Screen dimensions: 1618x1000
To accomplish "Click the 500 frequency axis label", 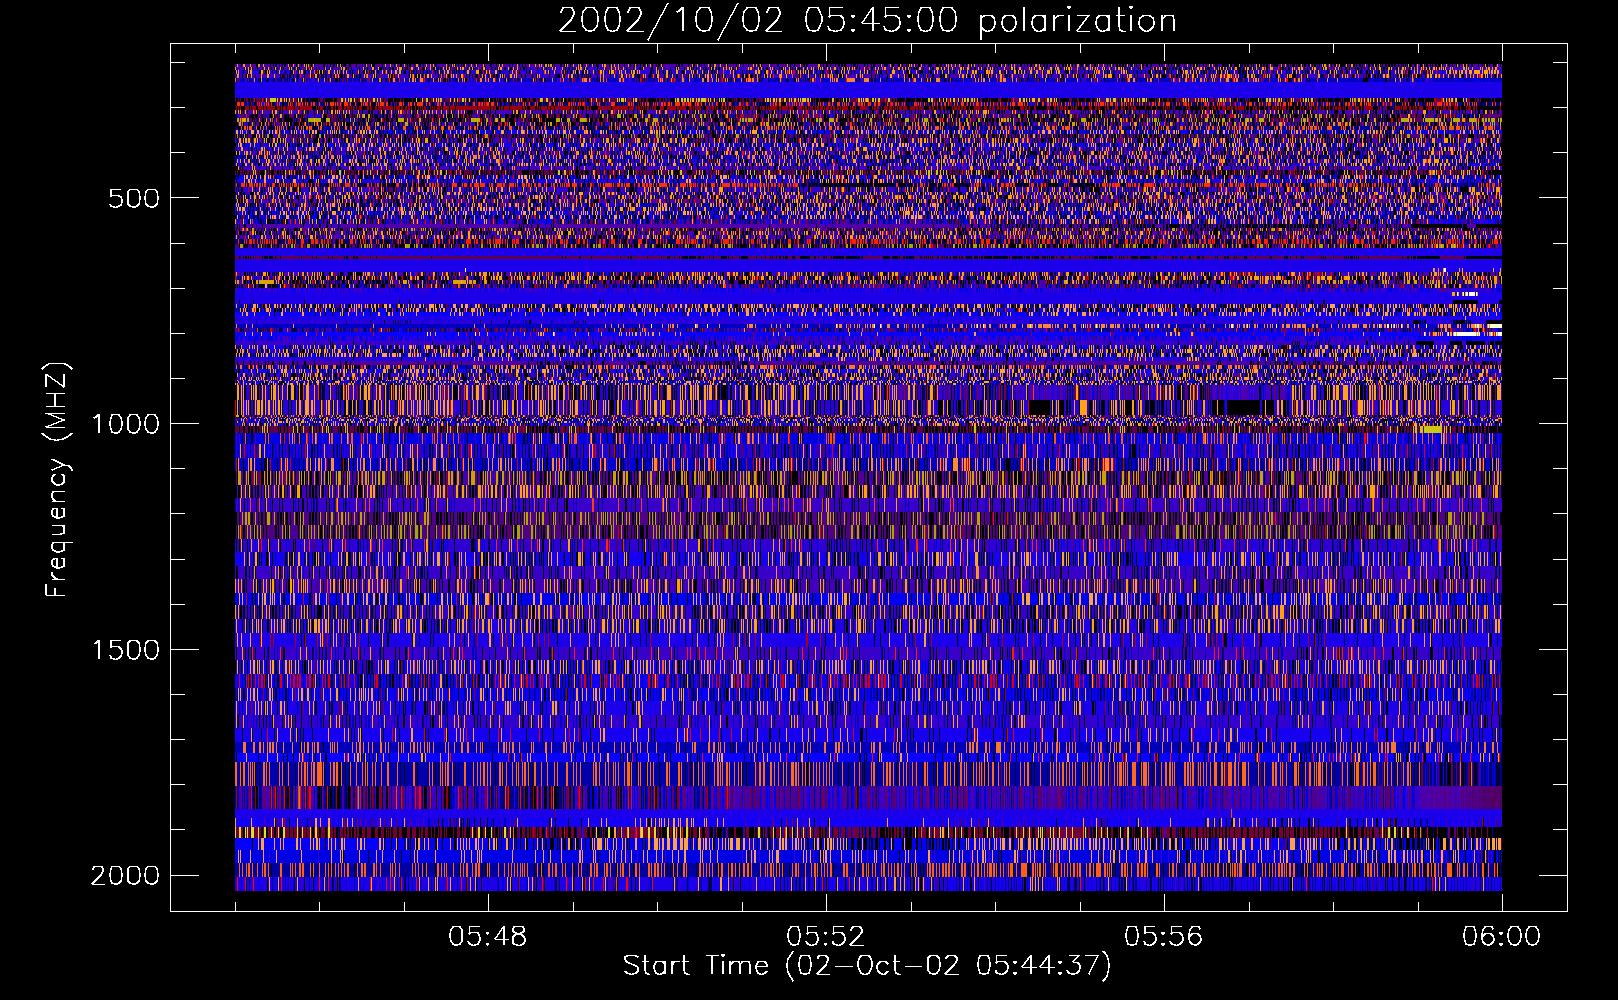I will click(134, 198).
